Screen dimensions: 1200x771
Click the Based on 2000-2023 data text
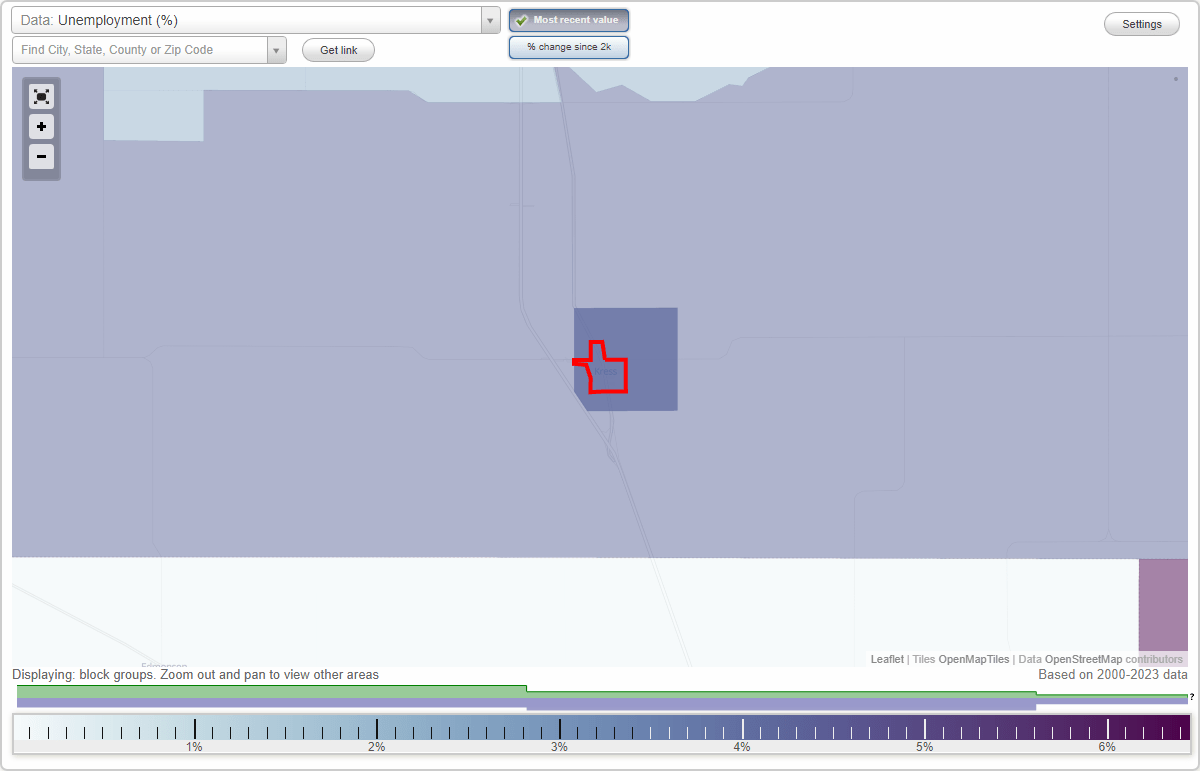pyautogui.click(x=1113, y=675)
